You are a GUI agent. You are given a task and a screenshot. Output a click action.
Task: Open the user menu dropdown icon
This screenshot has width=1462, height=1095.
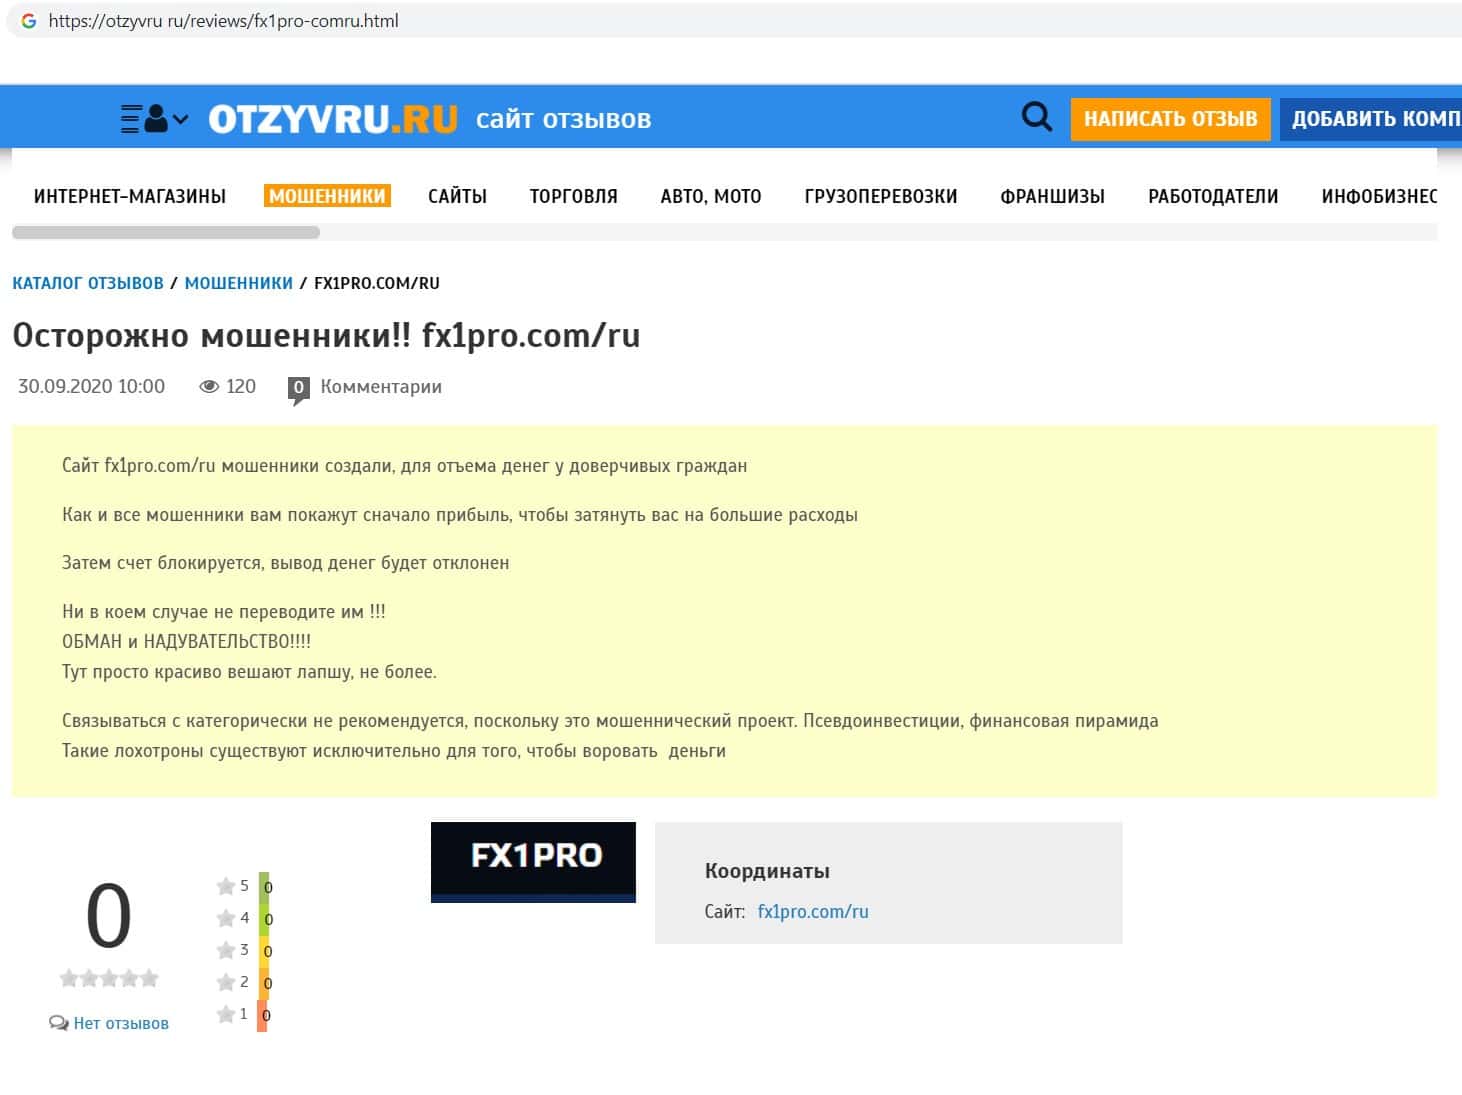154,119
